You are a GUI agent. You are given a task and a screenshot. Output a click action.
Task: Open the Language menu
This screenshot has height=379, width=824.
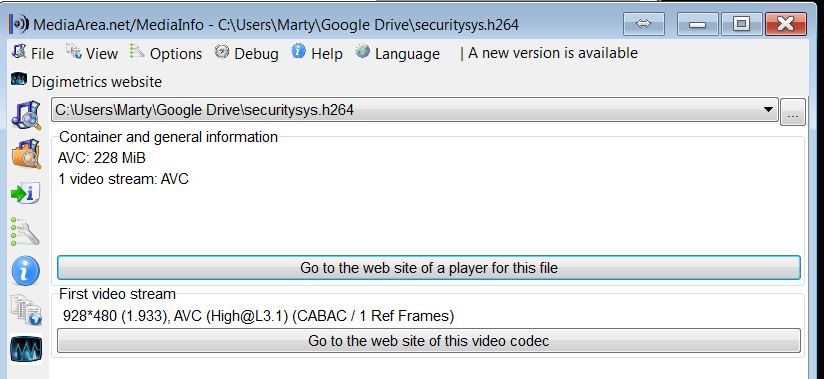[x=397, y=53]
